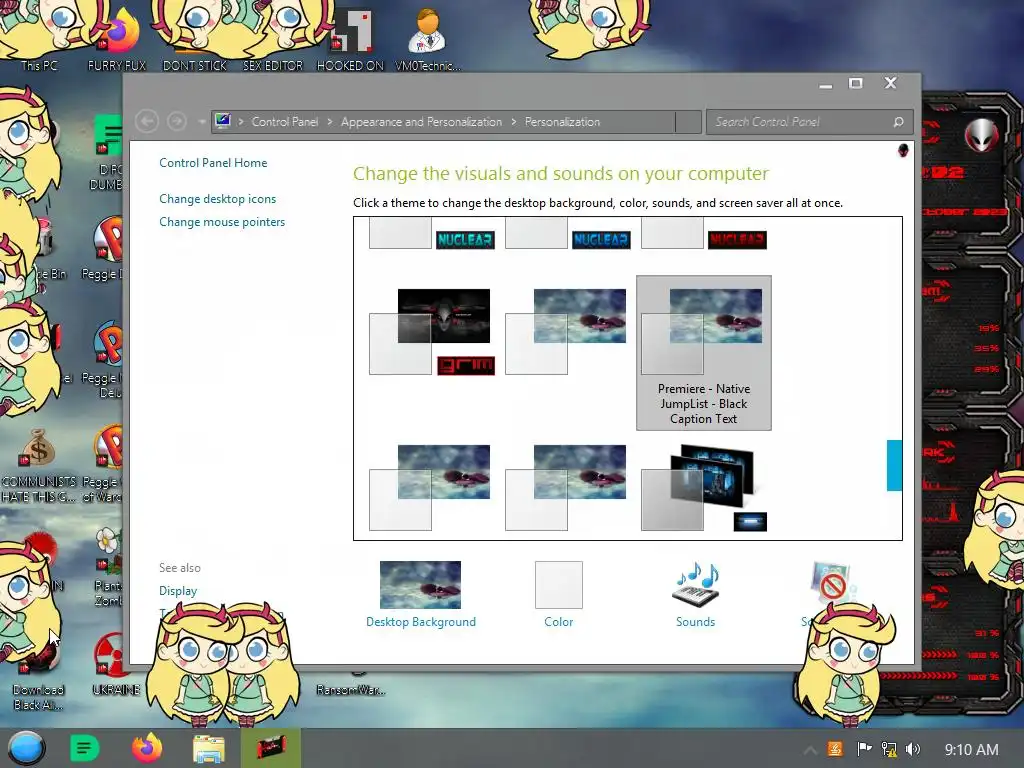Select the dark blue stacked-wallpapers theme
This screenshot has height=768, width=1024.
(704, 487)
